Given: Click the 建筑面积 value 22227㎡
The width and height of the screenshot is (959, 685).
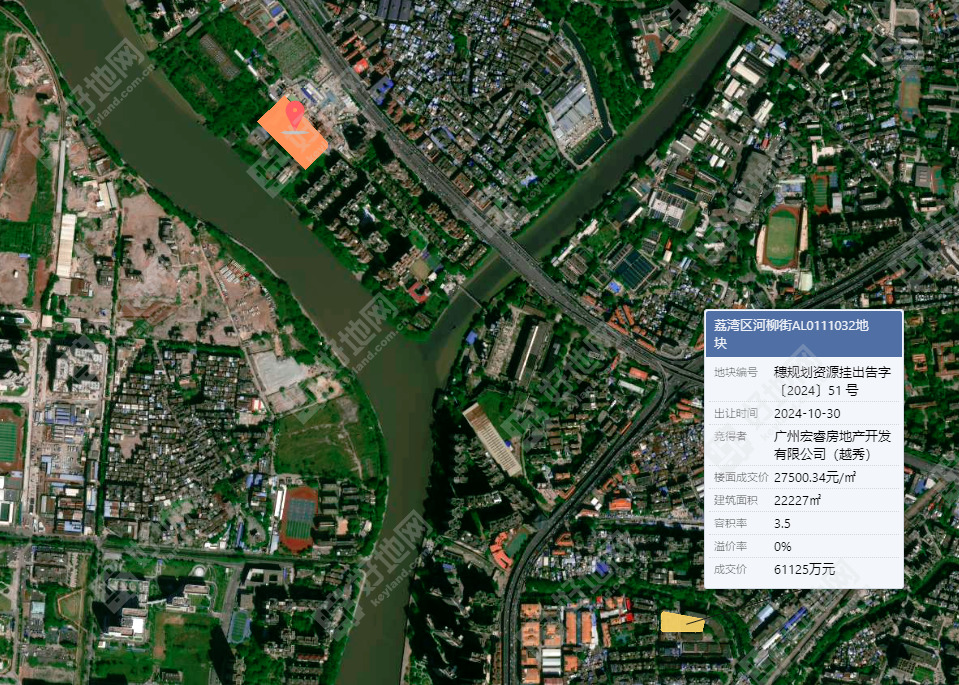Looking at the screenshot, I should (x=797, y=500).
